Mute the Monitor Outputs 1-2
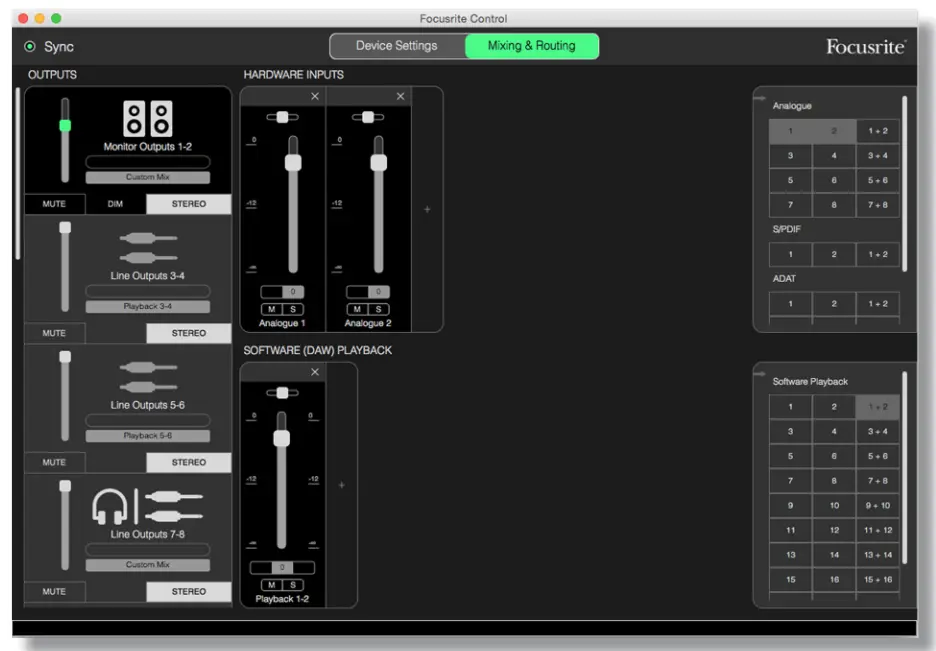Viewport: 936px width, 651px height. click(x=54, y=204)
